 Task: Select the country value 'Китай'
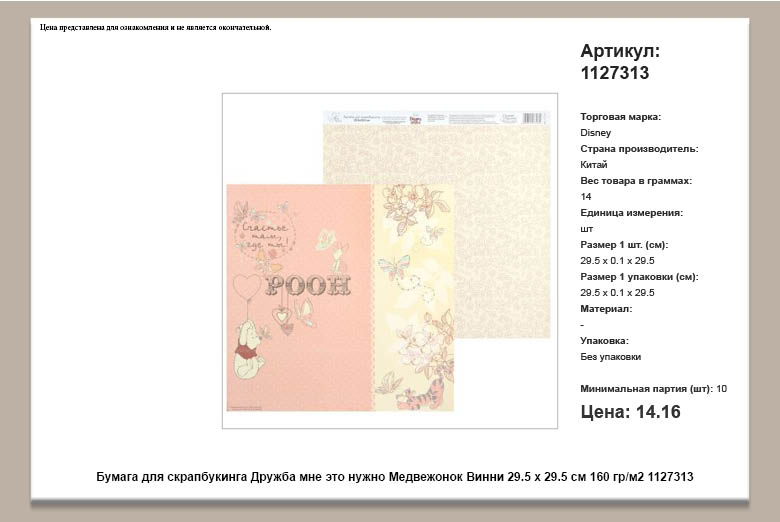(593, 165)
